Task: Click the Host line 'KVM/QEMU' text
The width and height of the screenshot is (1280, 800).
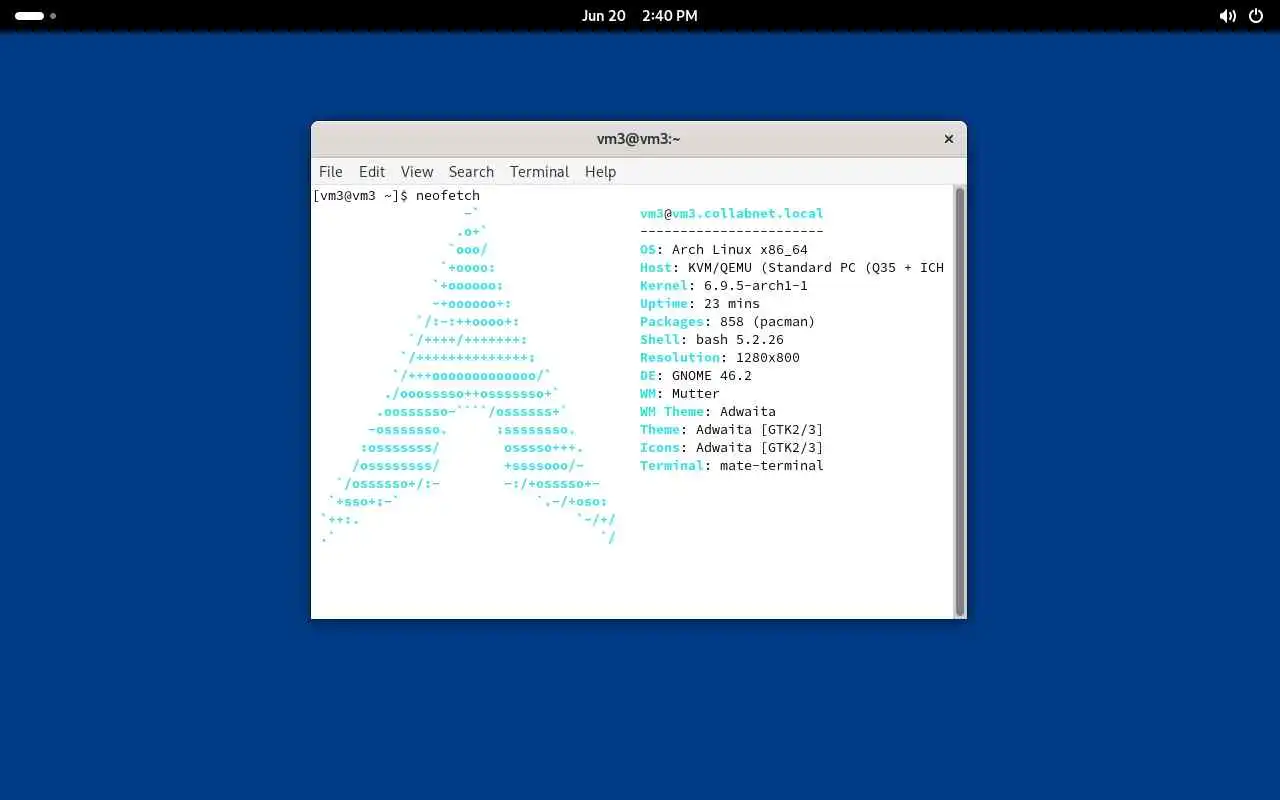Action: pos(720,268)
